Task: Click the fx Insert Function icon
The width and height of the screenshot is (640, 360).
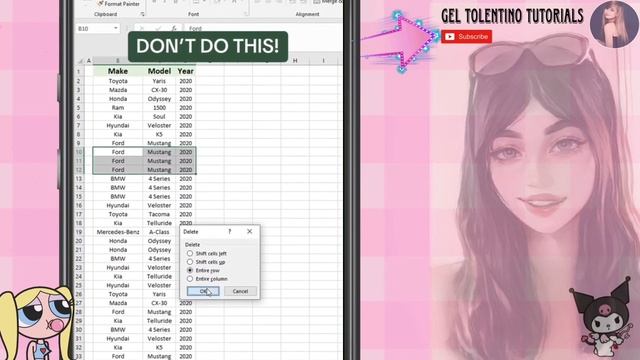Action: pyautogui.click(x=173, y=29)
